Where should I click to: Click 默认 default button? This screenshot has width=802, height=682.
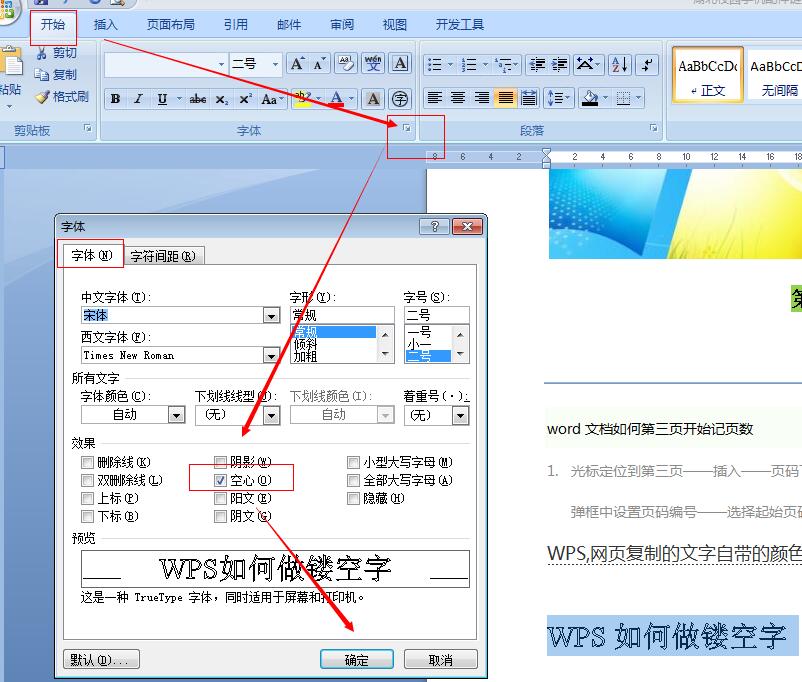click(101, 660)
